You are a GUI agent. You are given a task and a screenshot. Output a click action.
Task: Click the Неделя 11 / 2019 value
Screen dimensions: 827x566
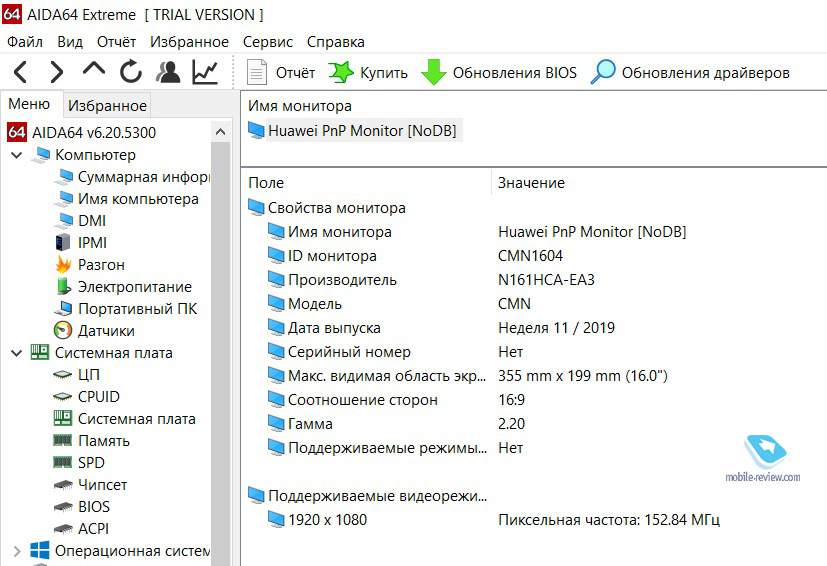(556, 328)
